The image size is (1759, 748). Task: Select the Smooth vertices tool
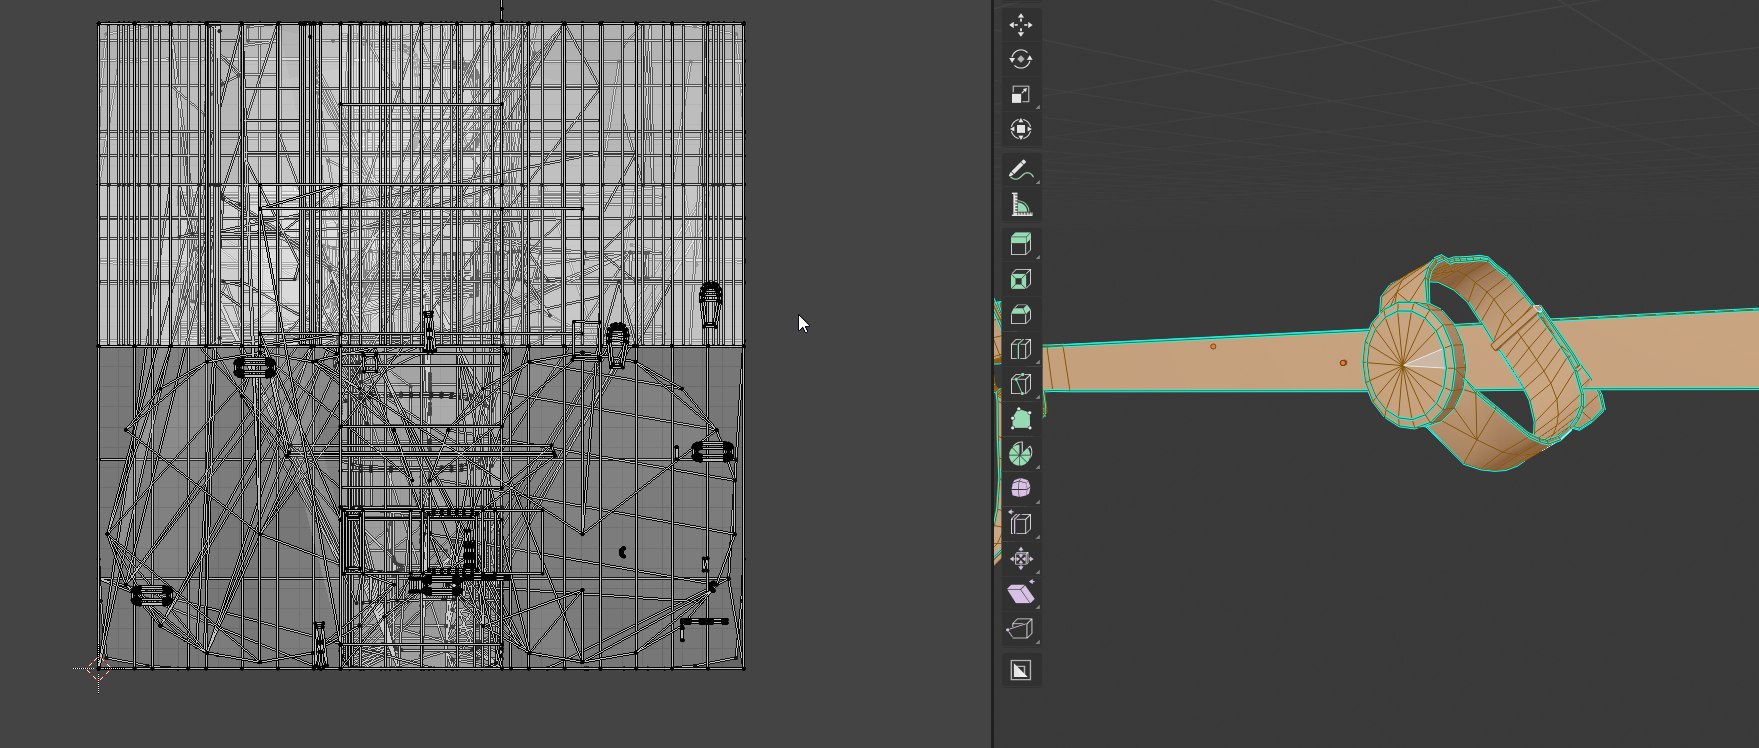click(1020, 489)
